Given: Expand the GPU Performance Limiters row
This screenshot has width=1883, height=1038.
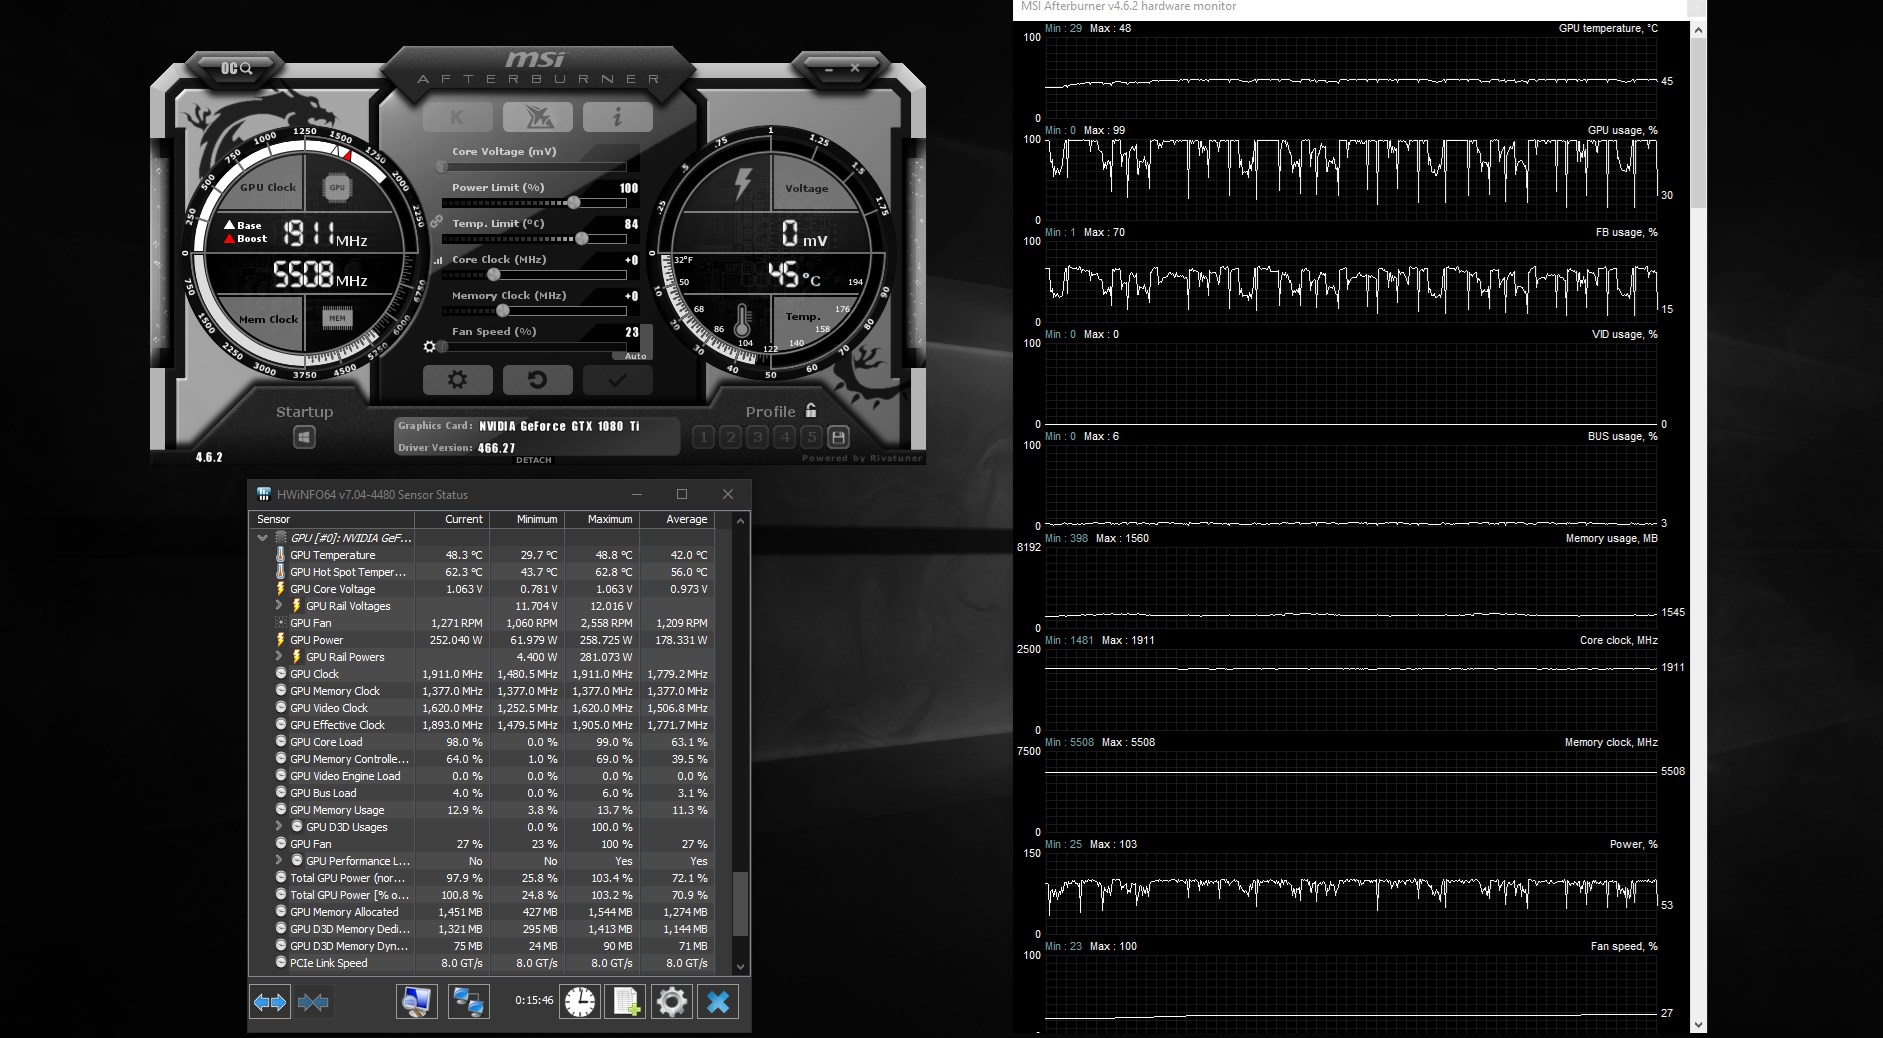Looking at the screenshot, I should pos(279,860).
